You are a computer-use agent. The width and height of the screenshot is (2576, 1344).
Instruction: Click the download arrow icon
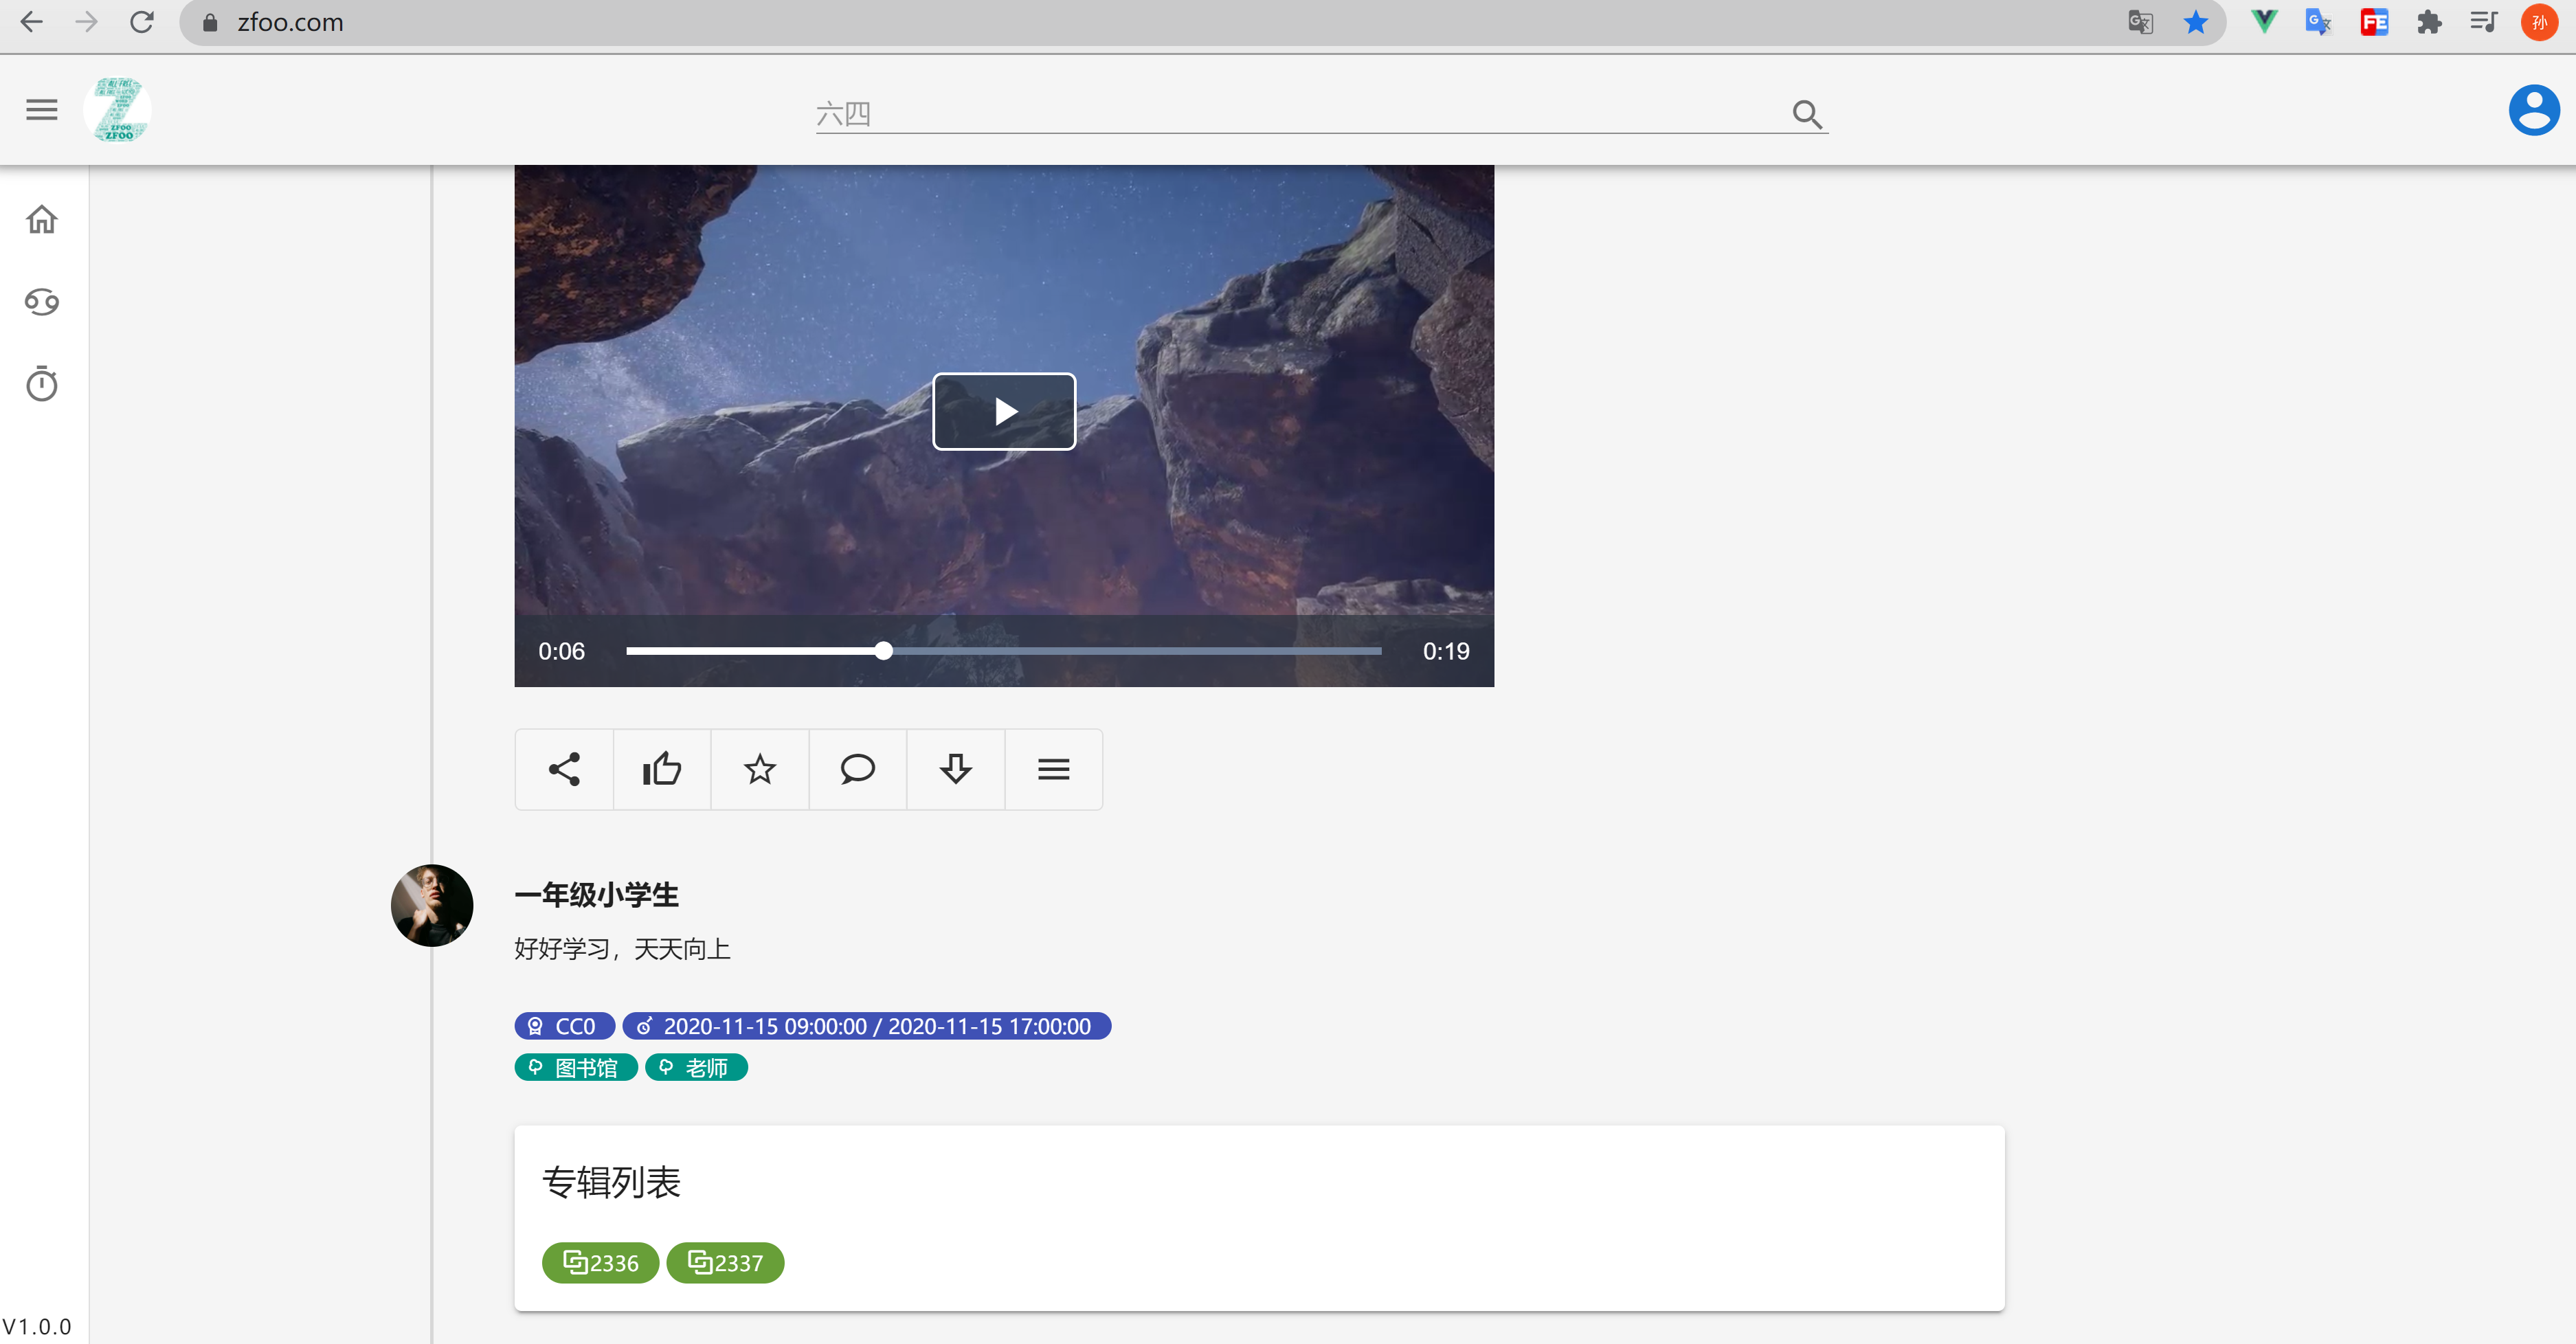[955, 769]
